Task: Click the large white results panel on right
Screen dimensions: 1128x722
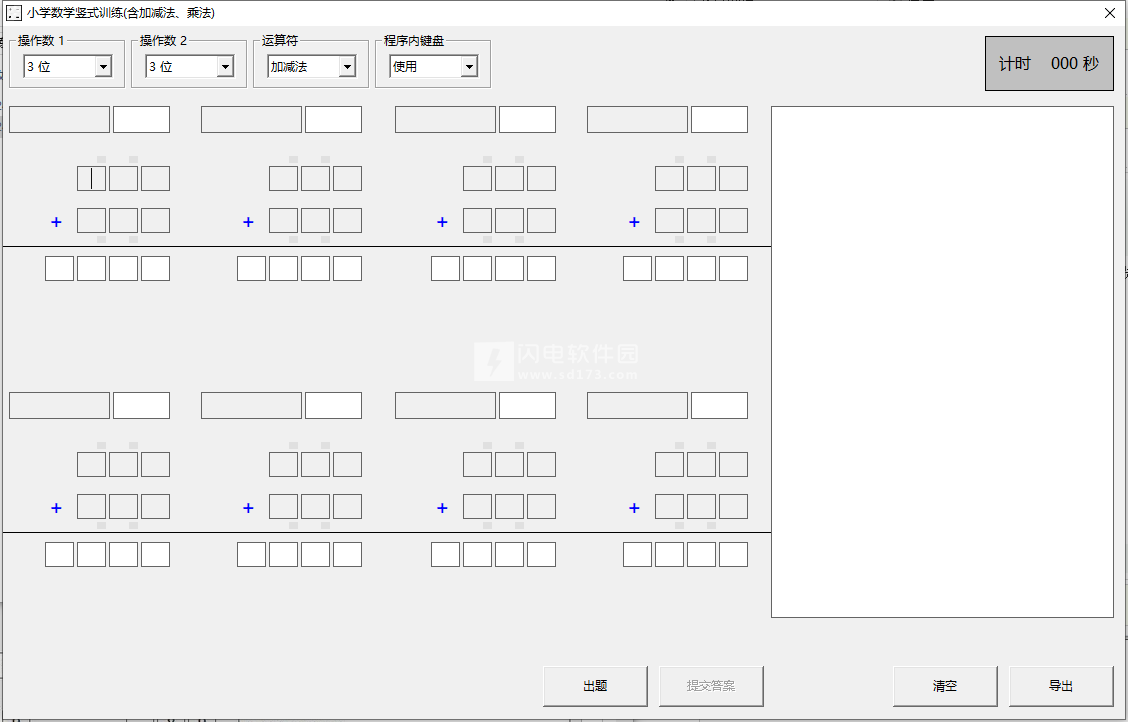Action: point(941,362)
